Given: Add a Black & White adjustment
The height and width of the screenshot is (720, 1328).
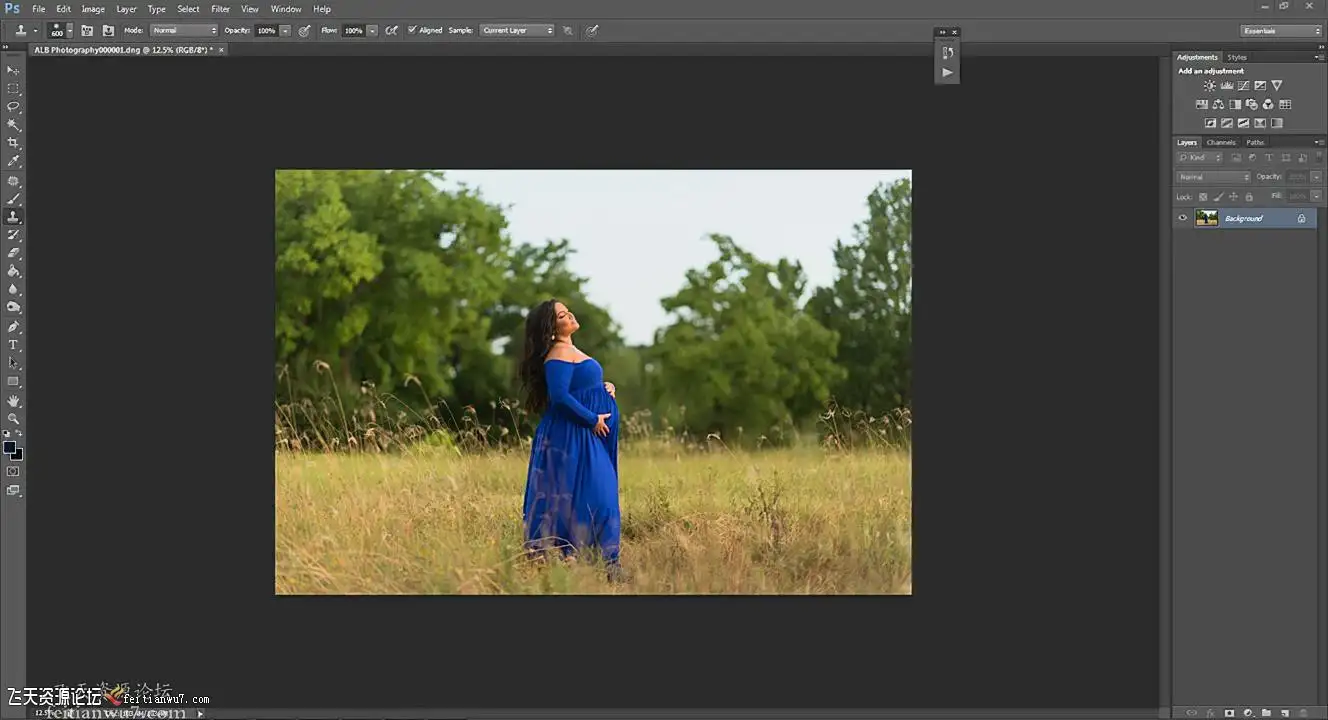Looking at the screenshot, I should coord(1235,104).
